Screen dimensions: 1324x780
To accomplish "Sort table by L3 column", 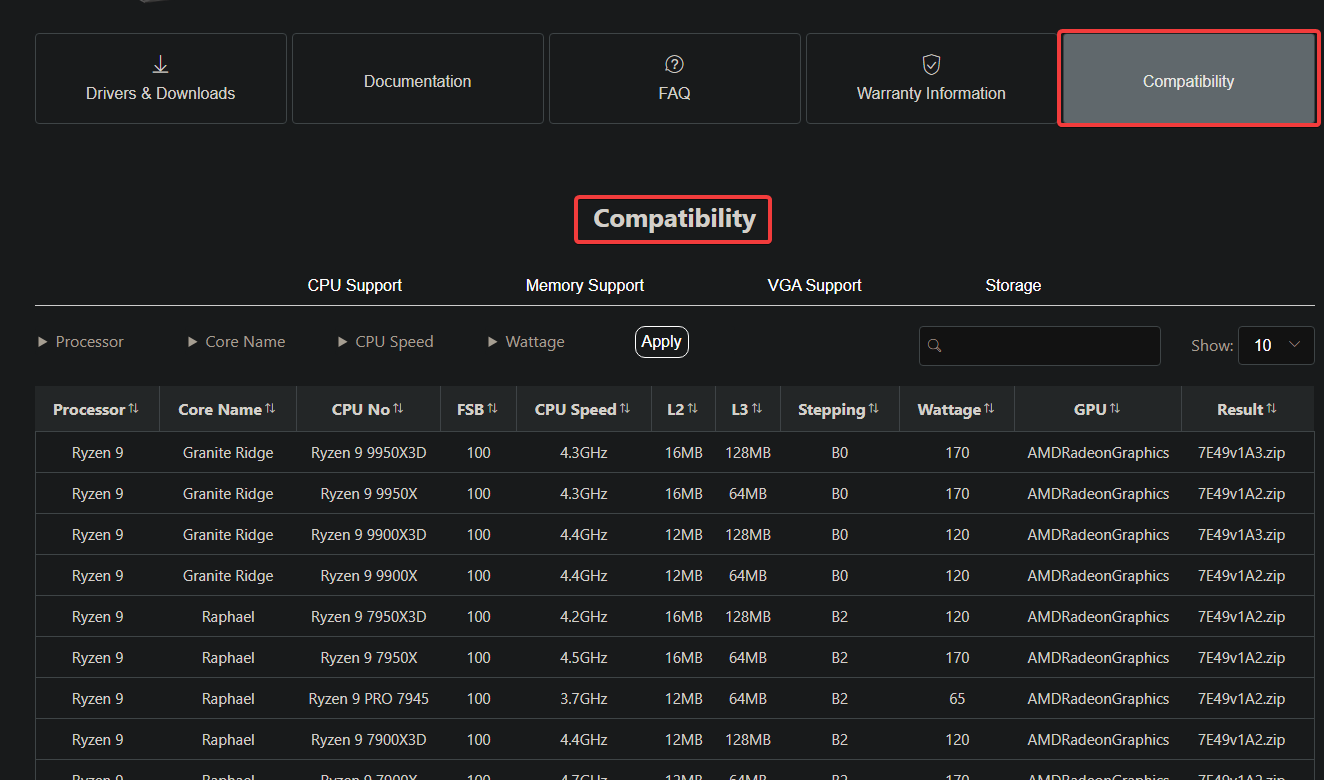I will [748, 409].
